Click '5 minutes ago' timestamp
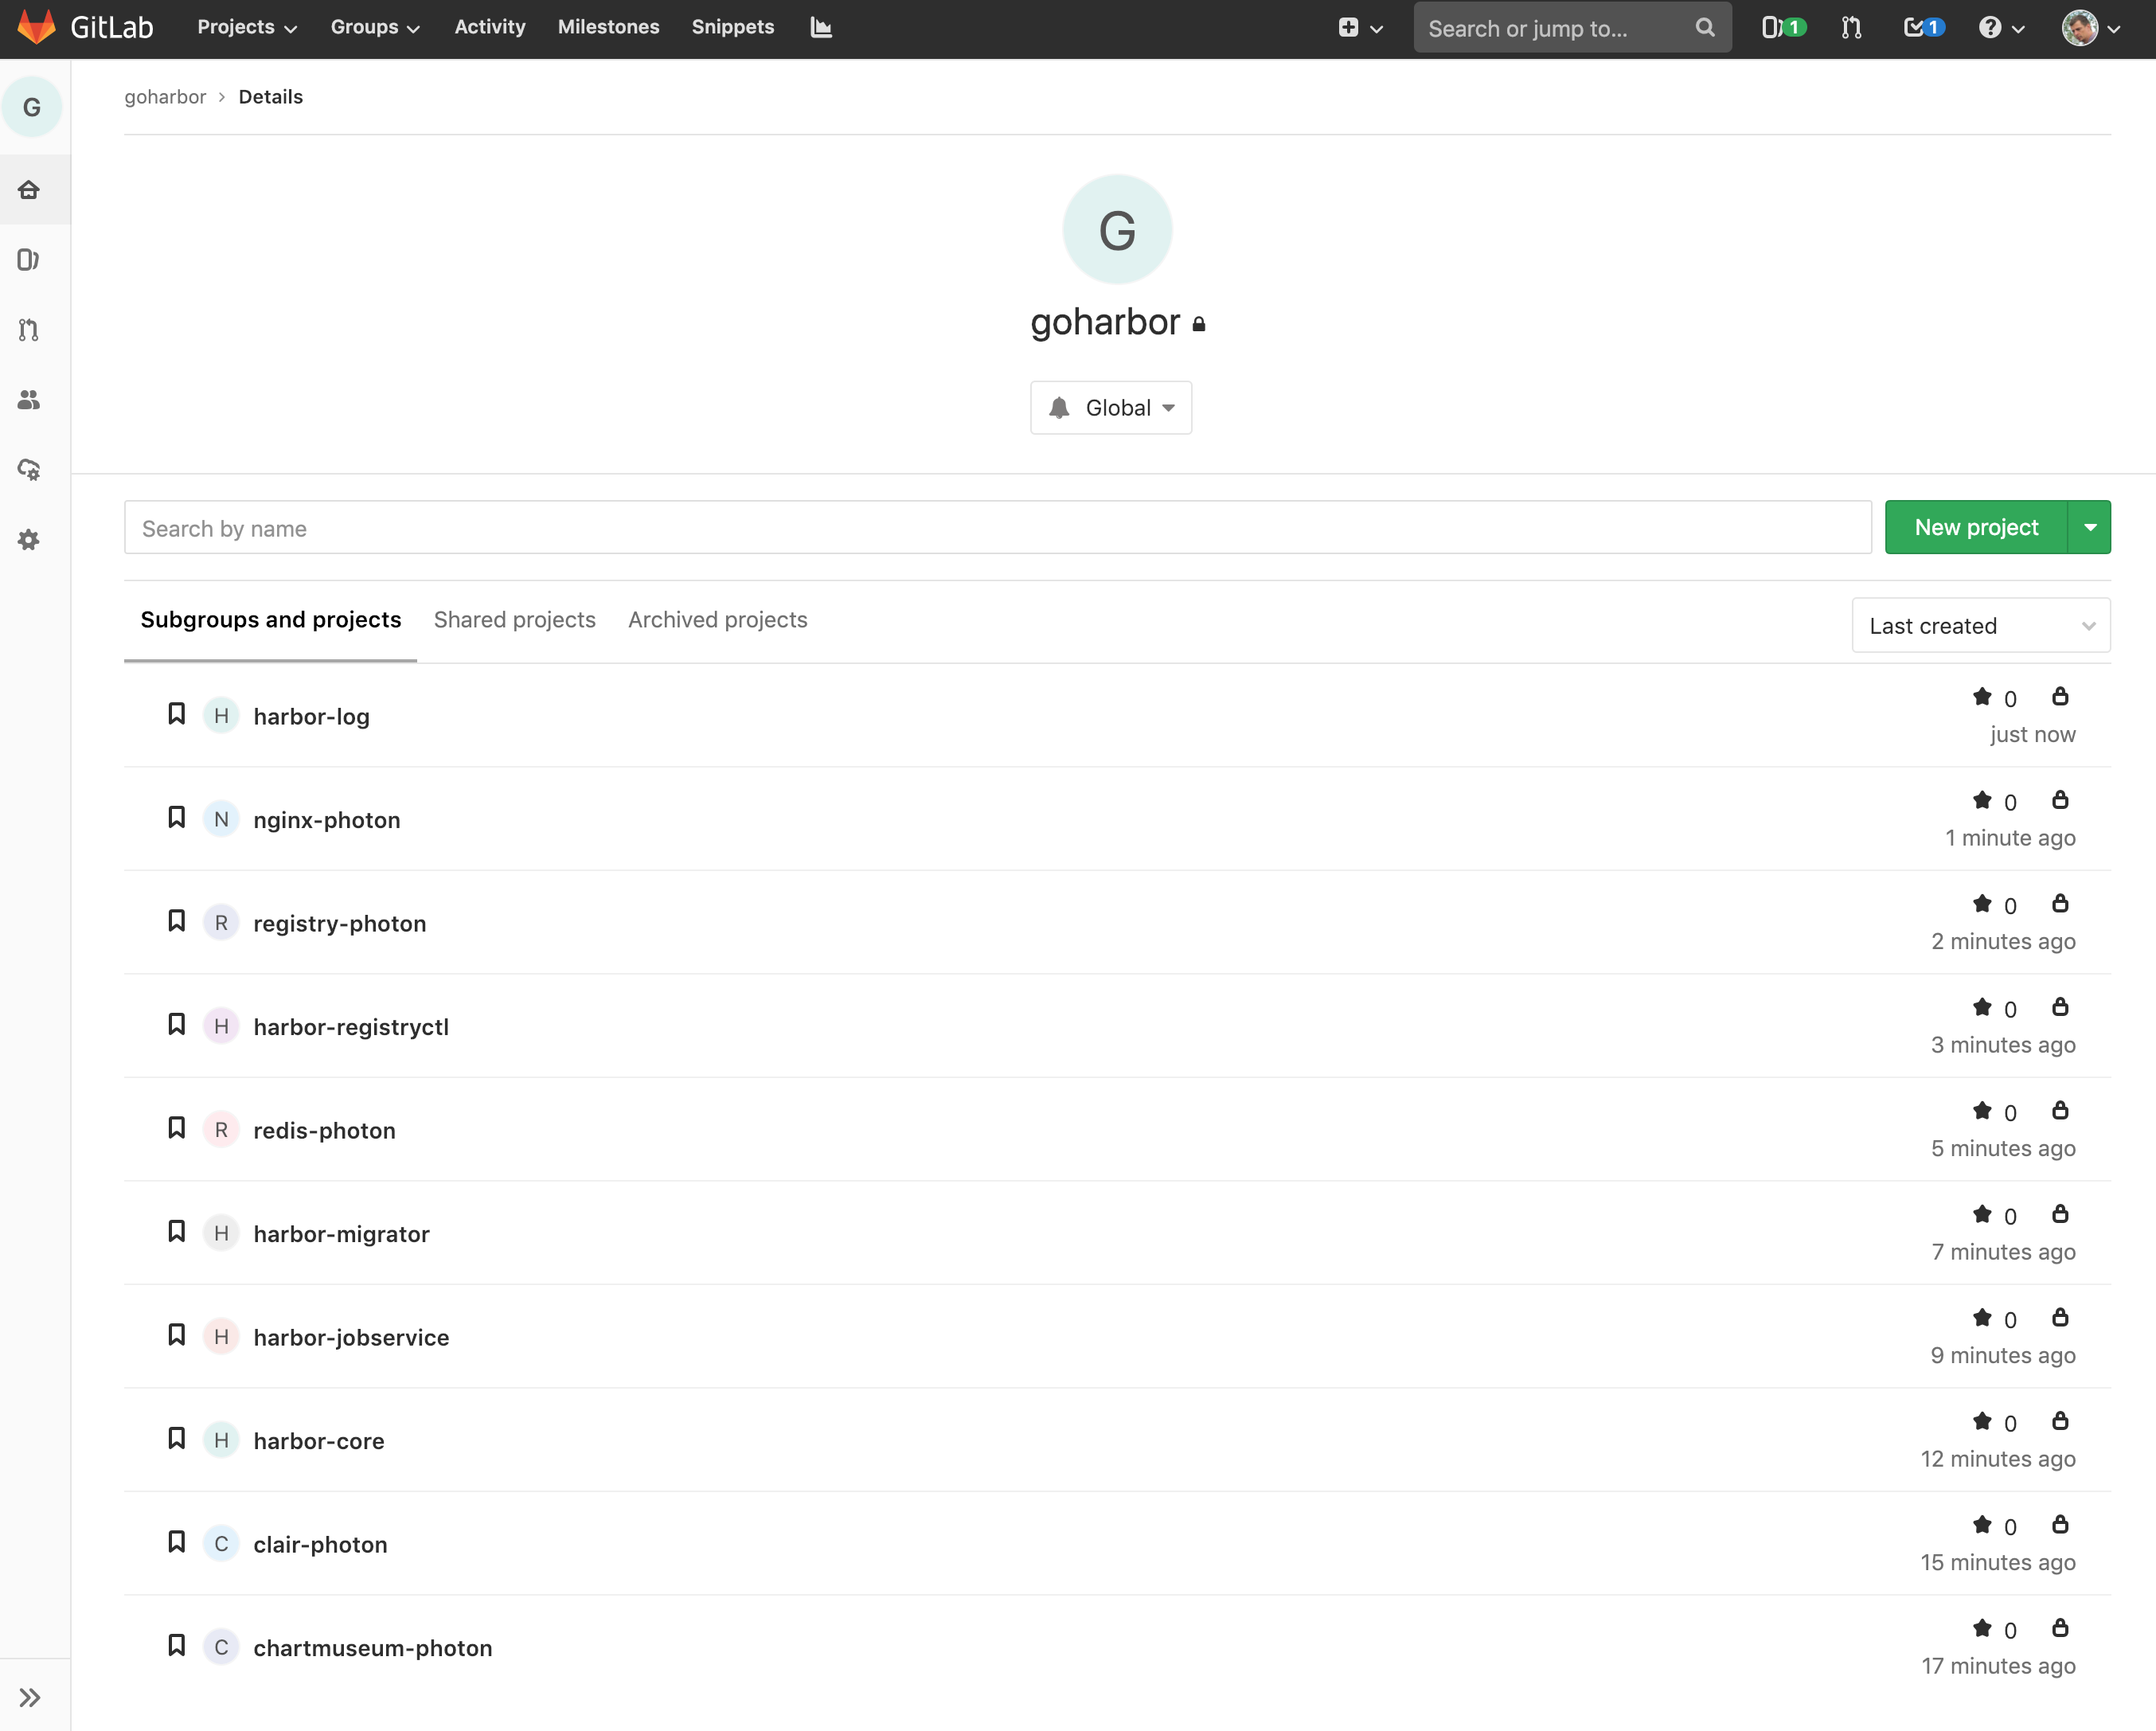Viewport: 2156px width, 1731px height. 2003,1148
